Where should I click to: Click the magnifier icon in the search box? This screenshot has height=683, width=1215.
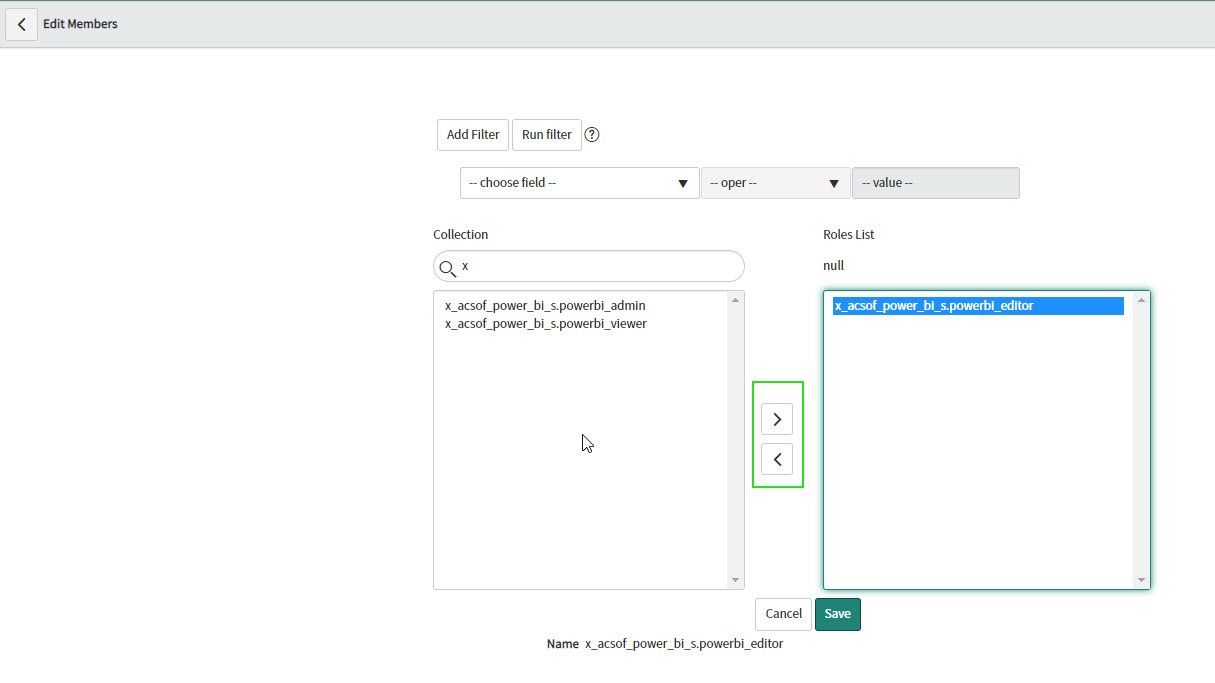click(448, 266)
